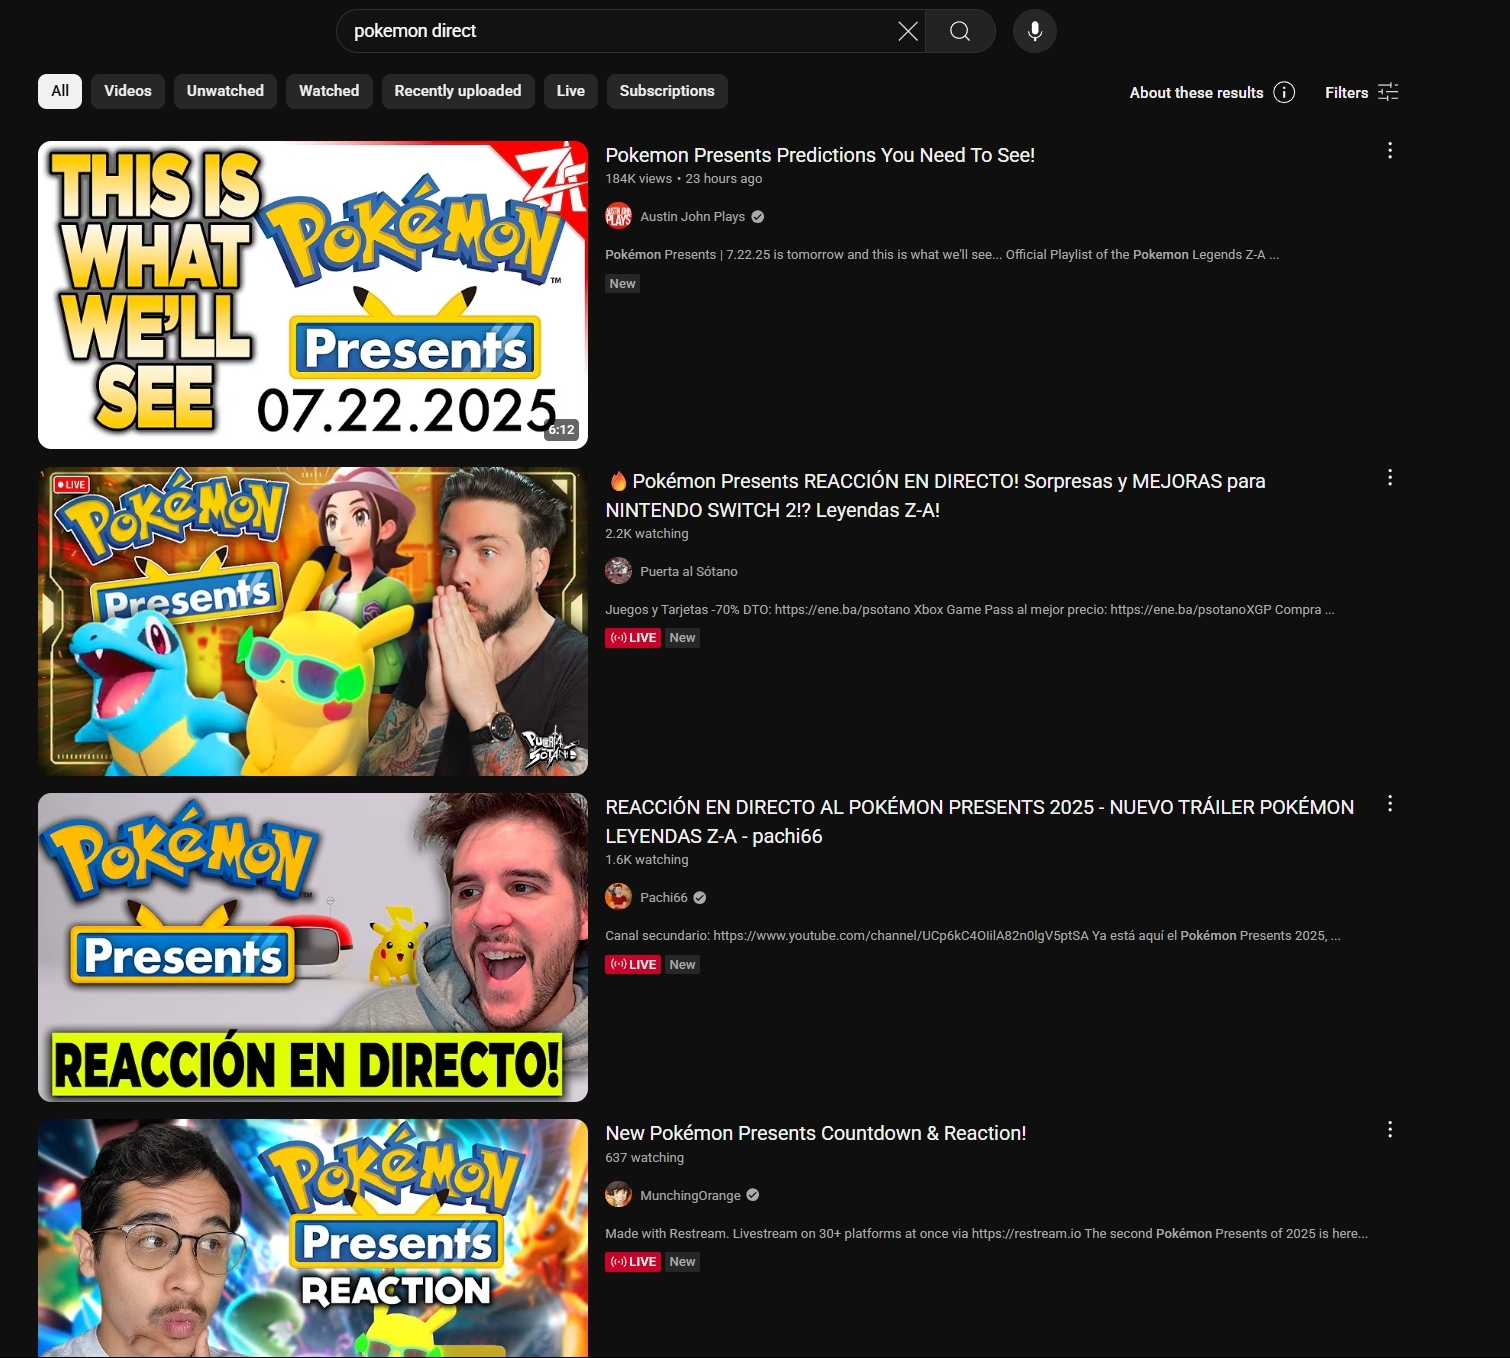Click verified badge next to Pachi66
This screenshot has width=1510, height=1358.
[700, 898]
